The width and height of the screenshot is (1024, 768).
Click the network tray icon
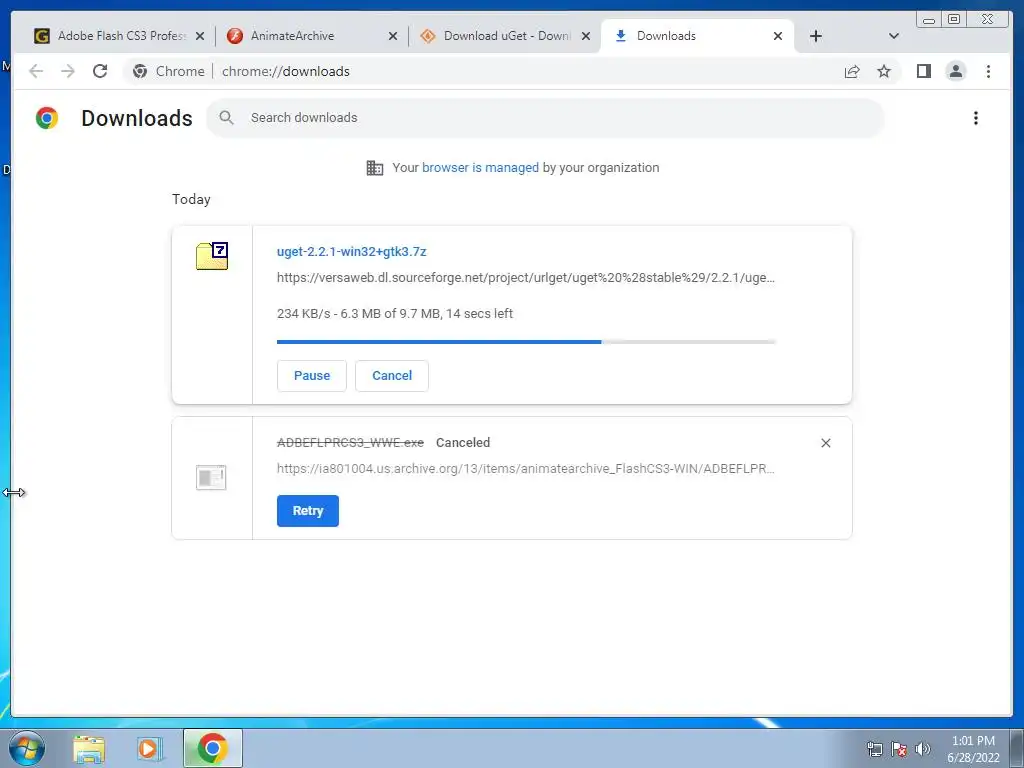(874, 749)
